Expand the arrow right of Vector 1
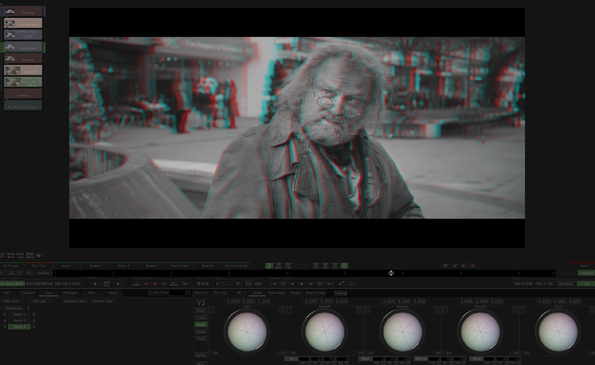 click(x=34, y=315)
